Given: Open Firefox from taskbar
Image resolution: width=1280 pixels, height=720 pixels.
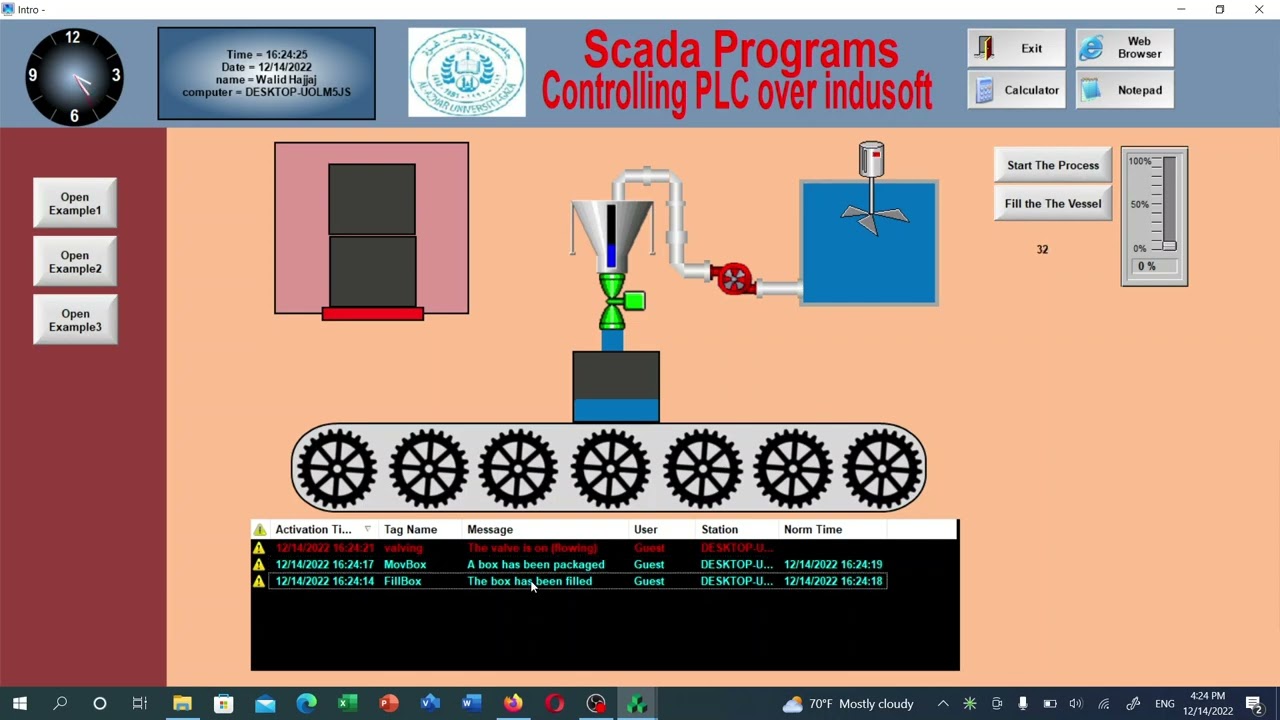Looking at the screenshot, I should point(513,704).
